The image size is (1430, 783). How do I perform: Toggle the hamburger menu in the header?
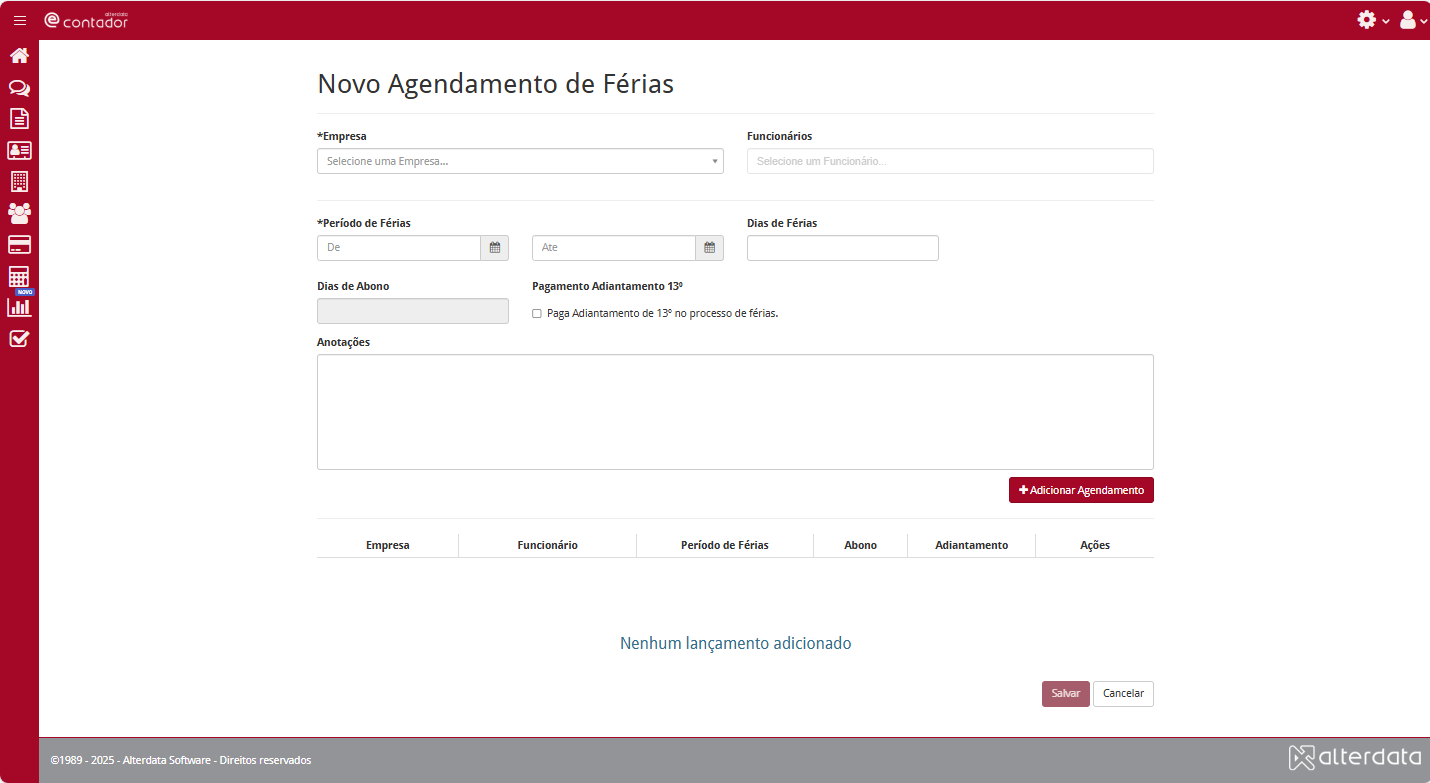pyautogui.click(x=20, y=20)
